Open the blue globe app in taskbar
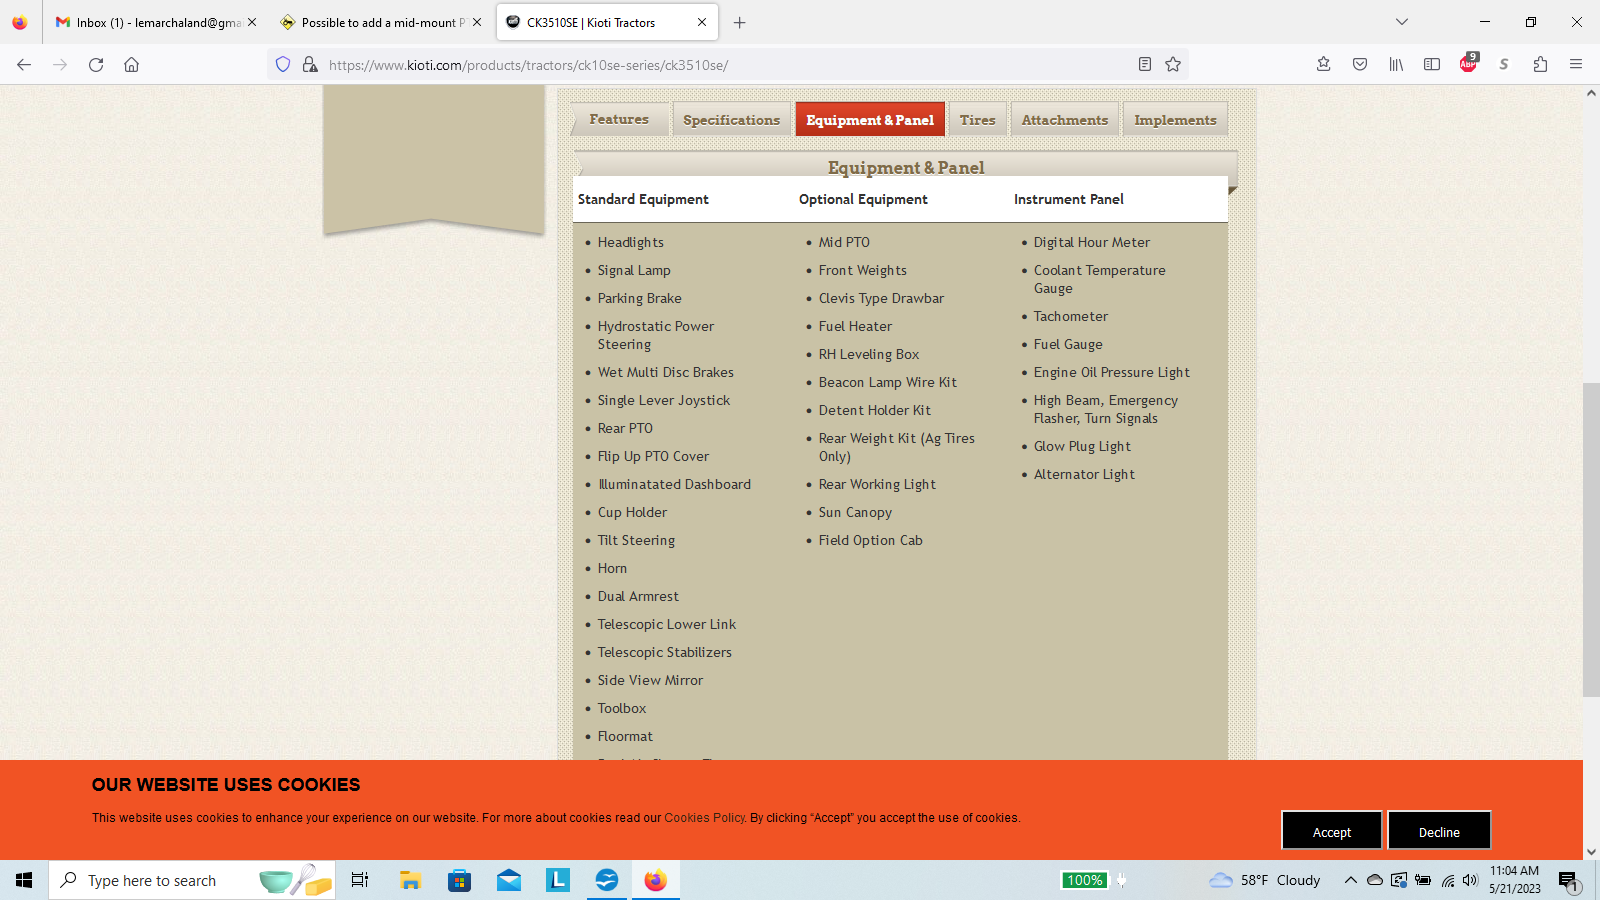 [607, 880]
